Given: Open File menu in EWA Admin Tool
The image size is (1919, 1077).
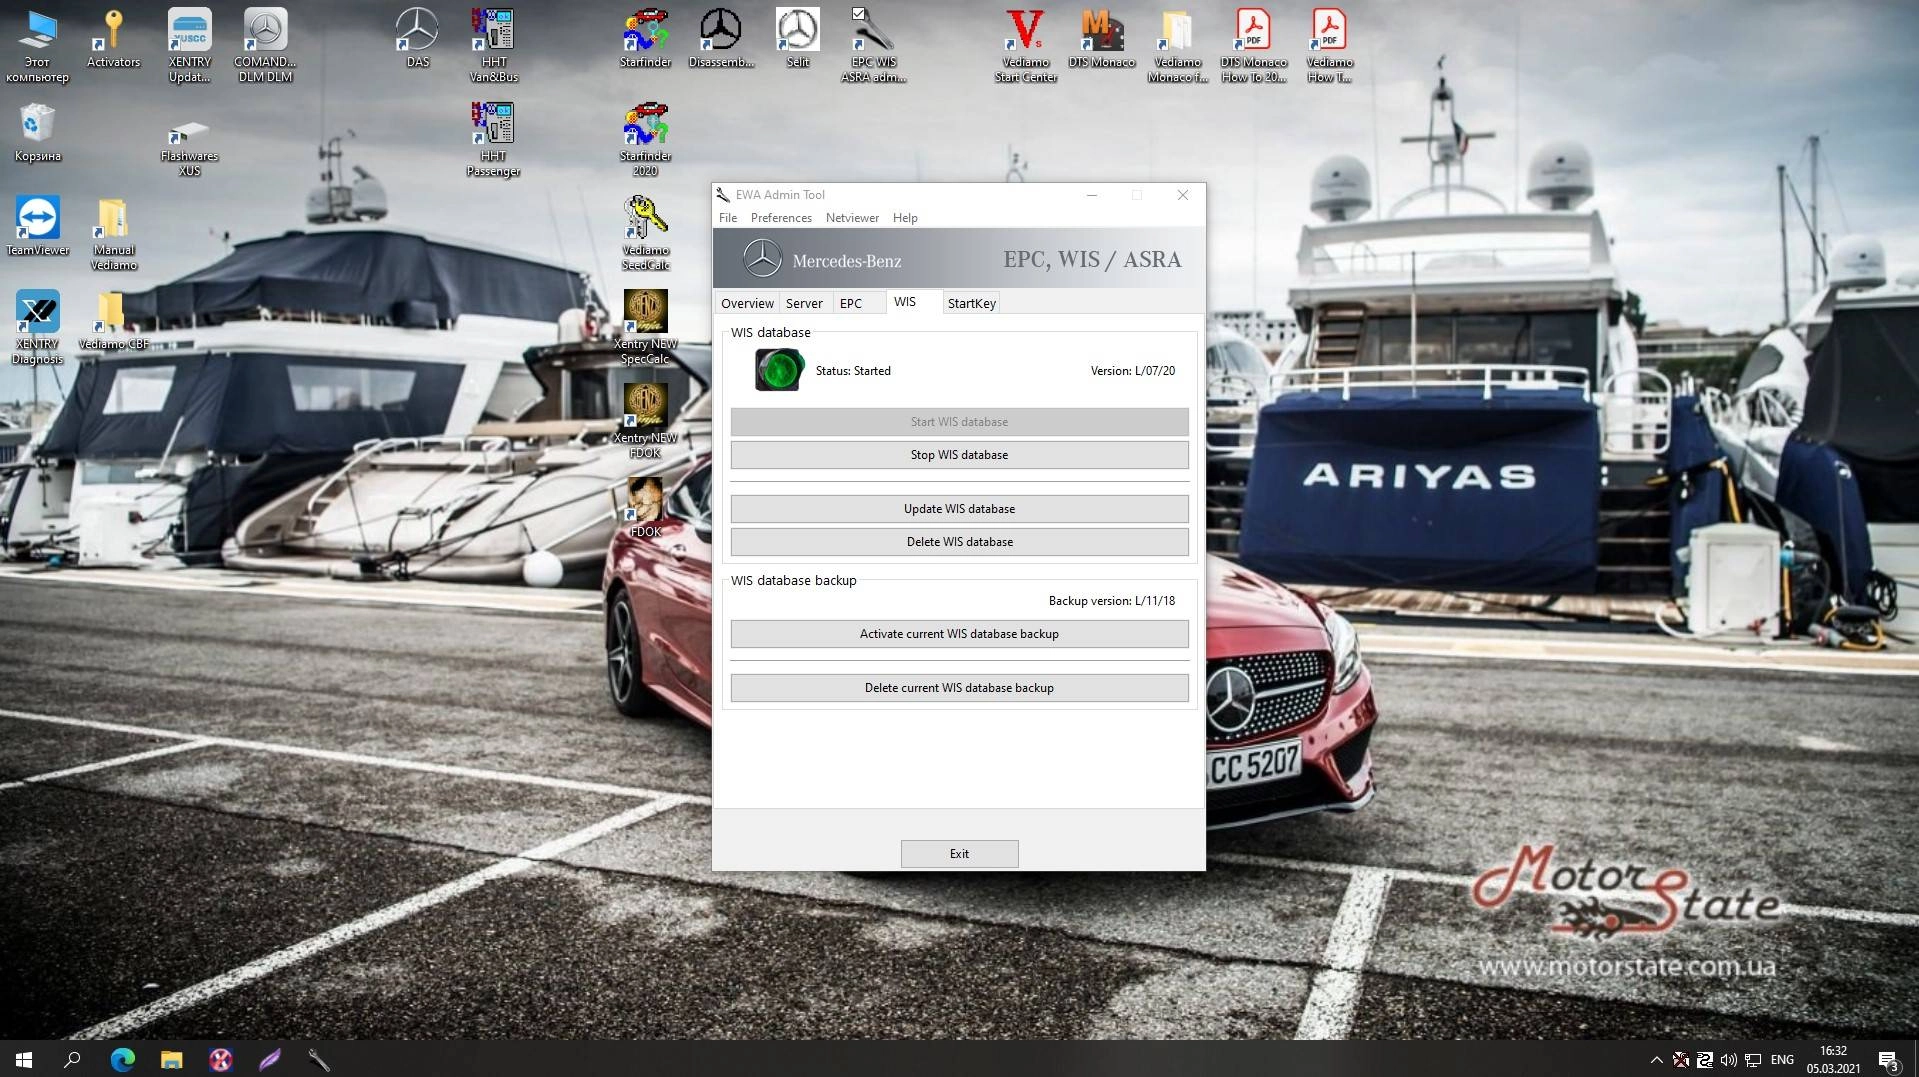Looking at the screenshot, I should click(x=727, y=218).
